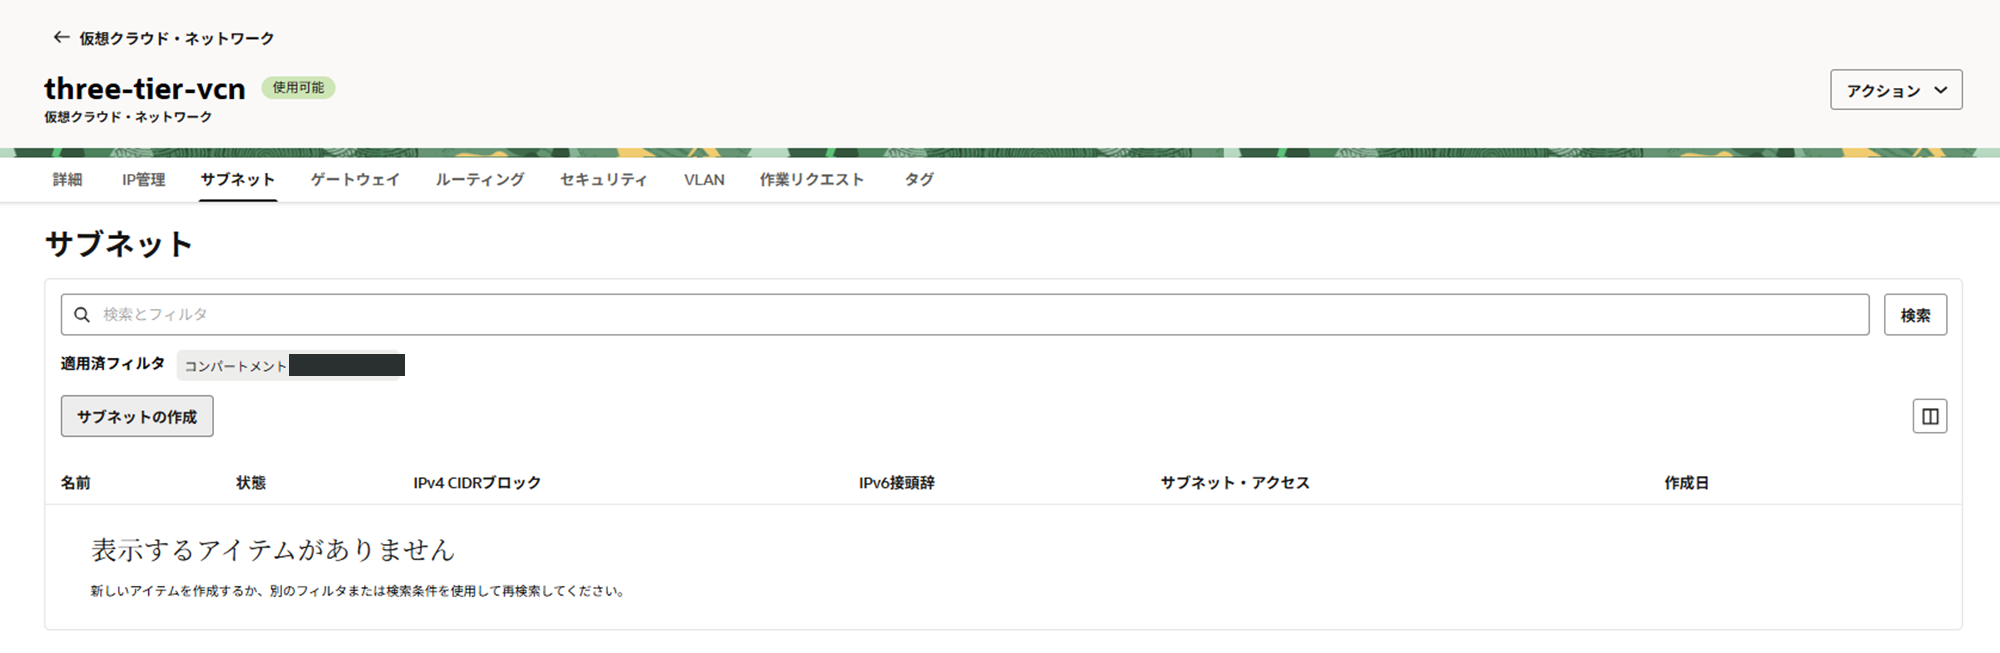2000x653 pixels.
Task: Click the 適用済フィルタ label
Action: (113, 364)
